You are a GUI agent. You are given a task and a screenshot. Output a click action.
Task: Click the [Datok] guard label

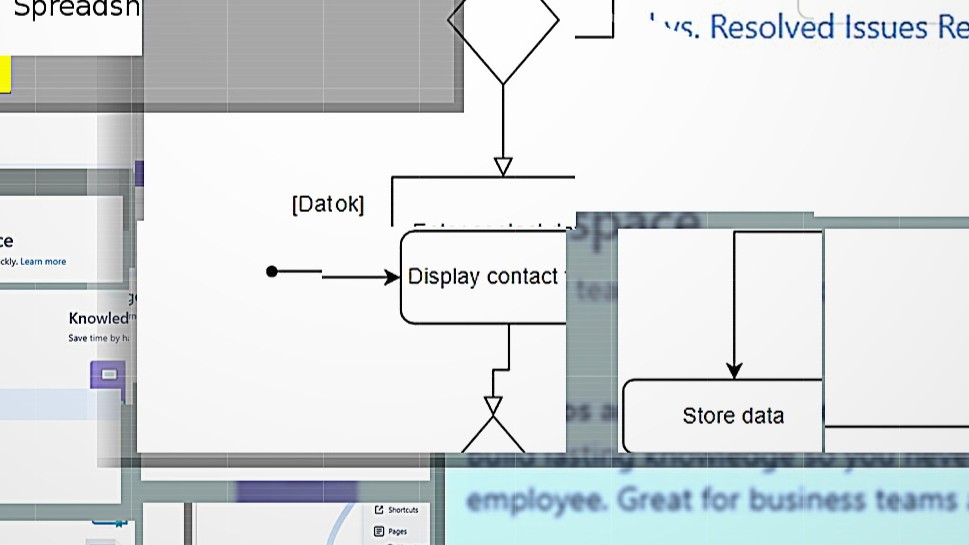tap(328, 205)
